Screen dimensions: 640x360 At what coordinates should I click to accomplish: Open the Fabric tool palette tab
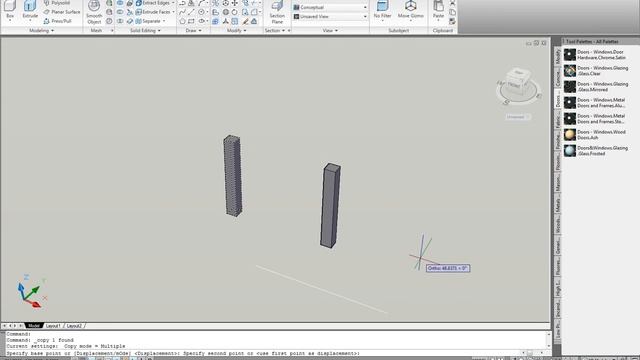tap(558, 119)
